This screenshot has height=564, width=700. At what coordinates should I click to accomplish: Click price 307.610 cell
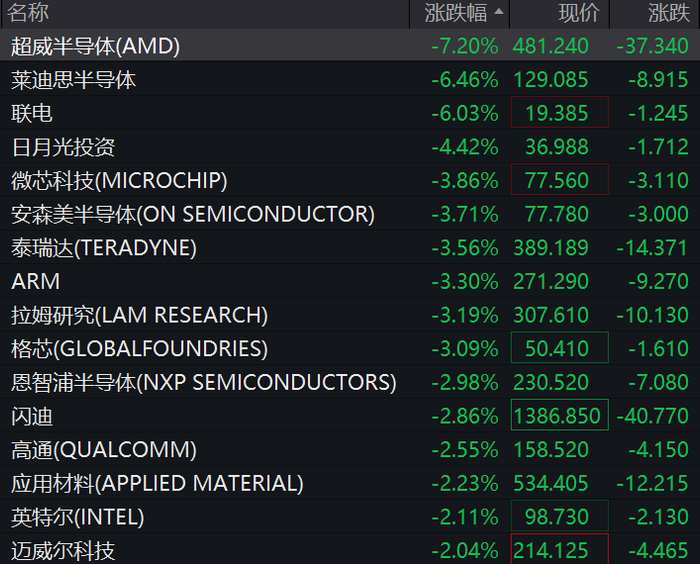point(550,315)
